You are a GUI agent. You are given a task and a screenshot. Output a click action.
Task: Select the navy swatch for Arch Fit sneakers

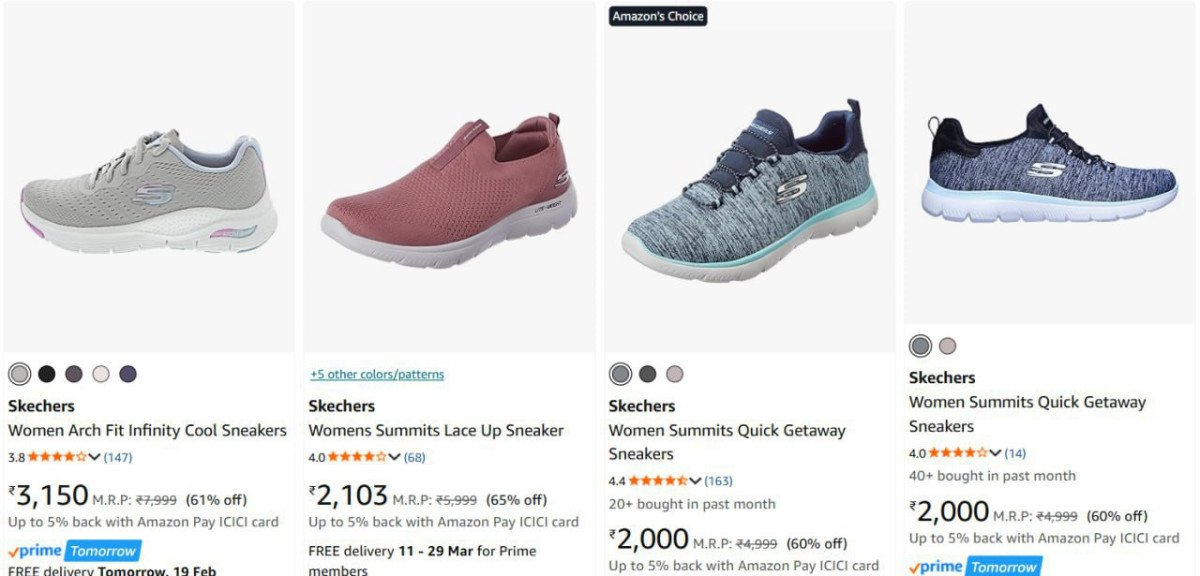click(128, 374)
